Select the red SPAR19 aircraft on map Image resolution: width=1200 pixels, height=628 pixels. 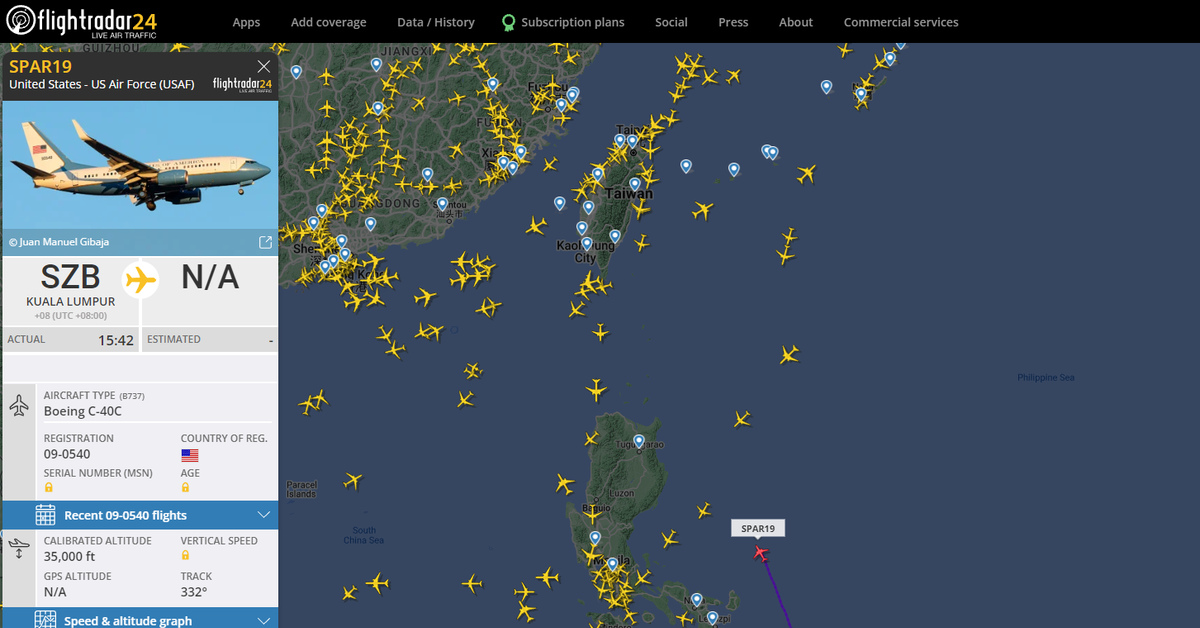761,552
